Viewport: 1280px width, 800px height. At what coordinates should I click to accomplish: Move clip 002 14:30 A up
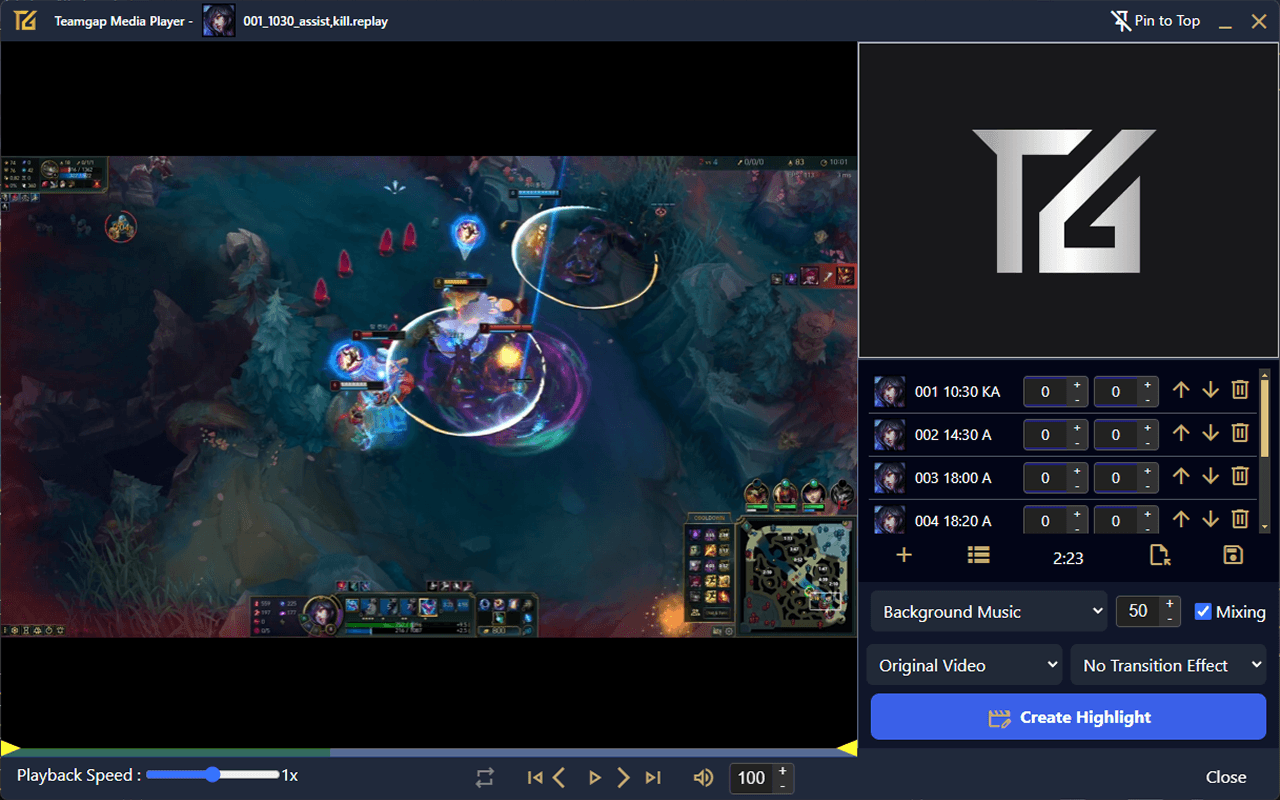point(1181,433)
